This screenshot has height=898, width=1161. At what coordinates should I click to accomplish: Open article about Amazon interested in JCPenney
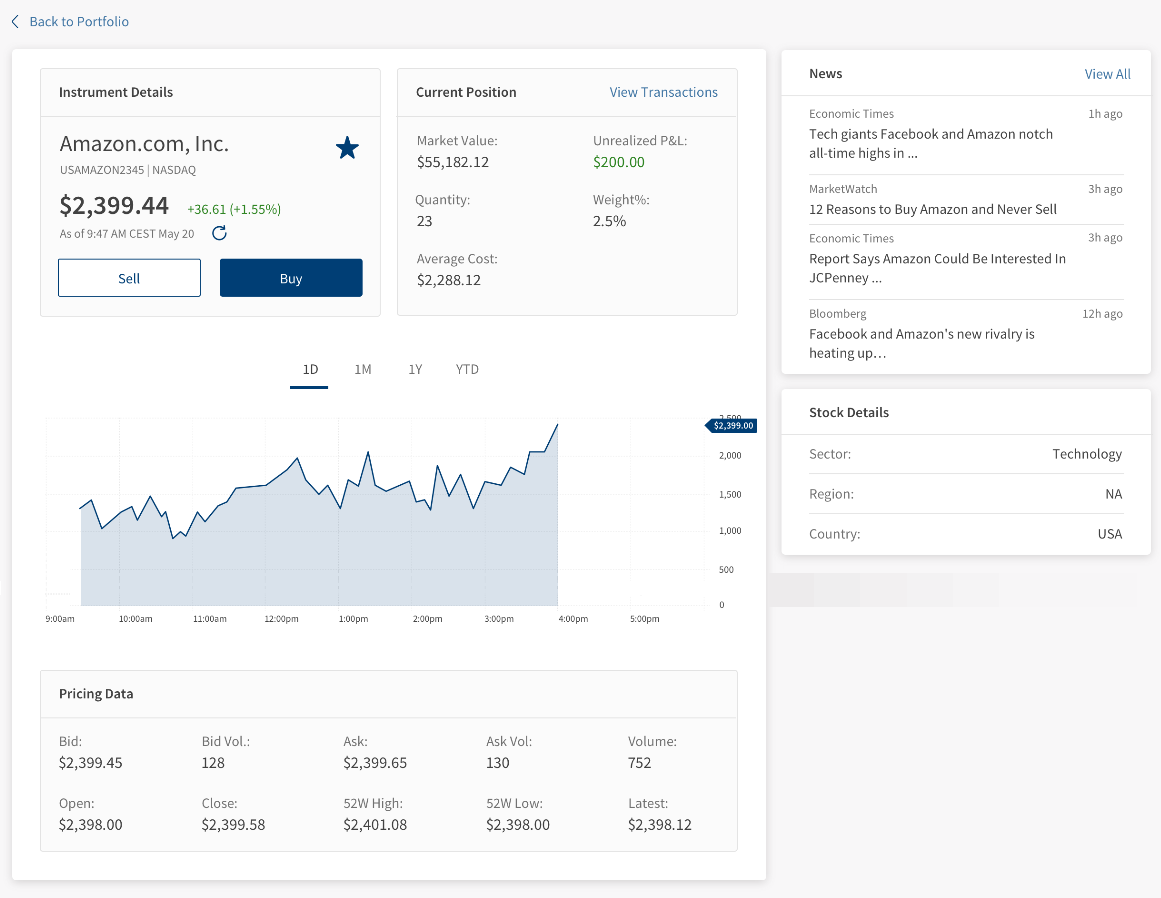pos(937,268)
